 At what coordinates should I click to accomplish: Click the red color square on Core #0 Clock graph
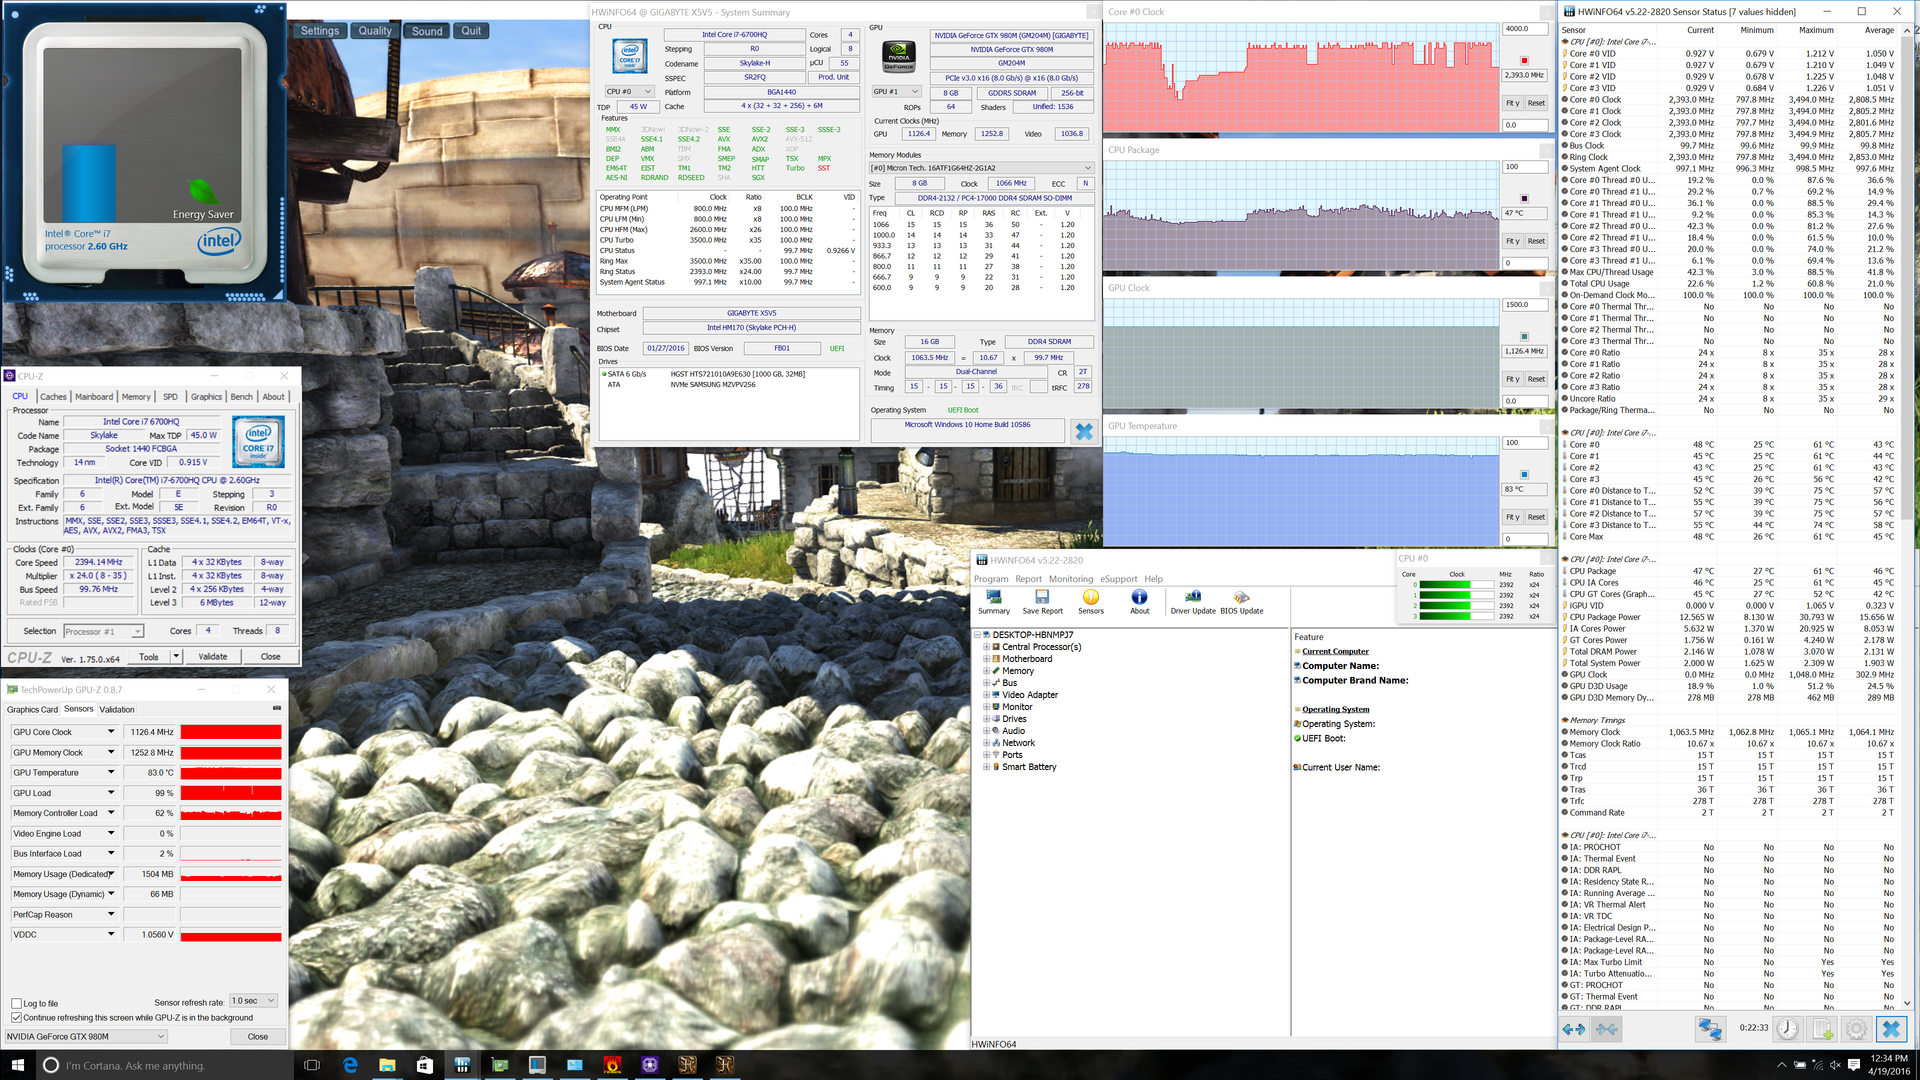(x=1524, y=61)
